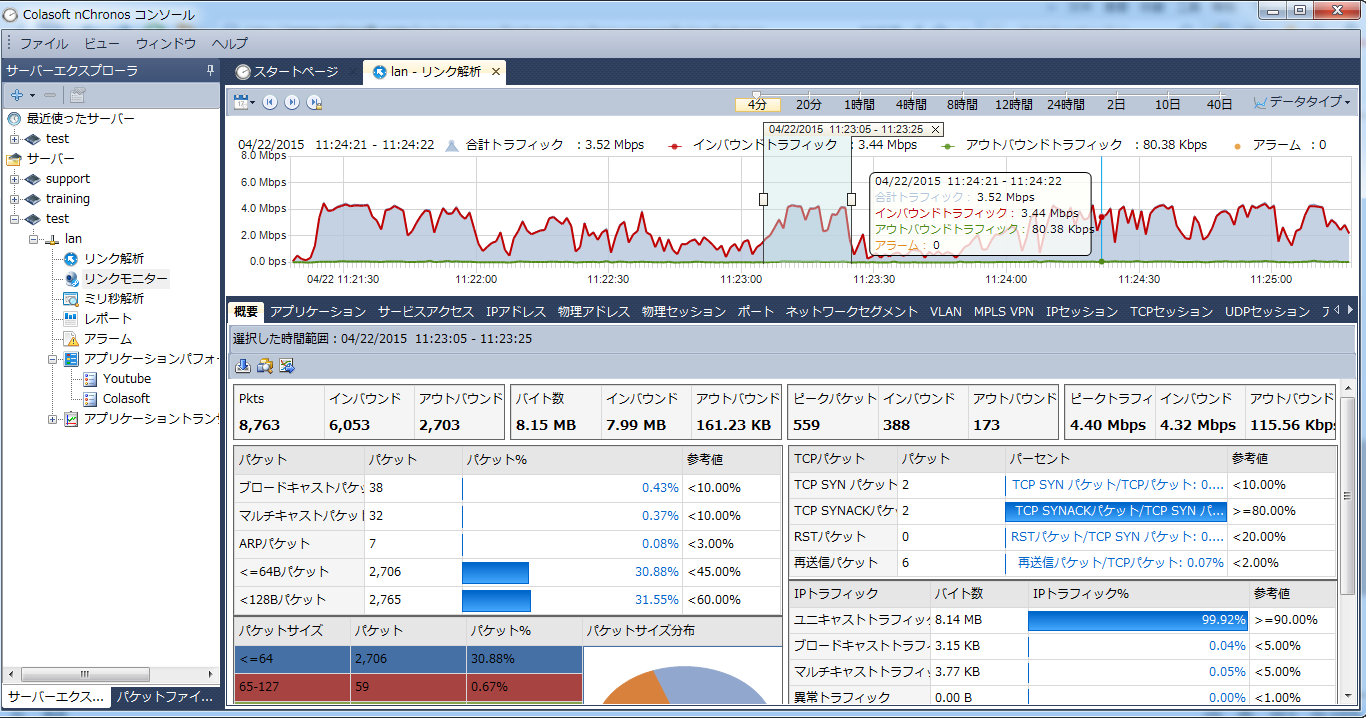Viewport: 1366px width, 718px height.
Task: Pin the サーバーエクスプローラ panel
Action: [x=210, y=71]
